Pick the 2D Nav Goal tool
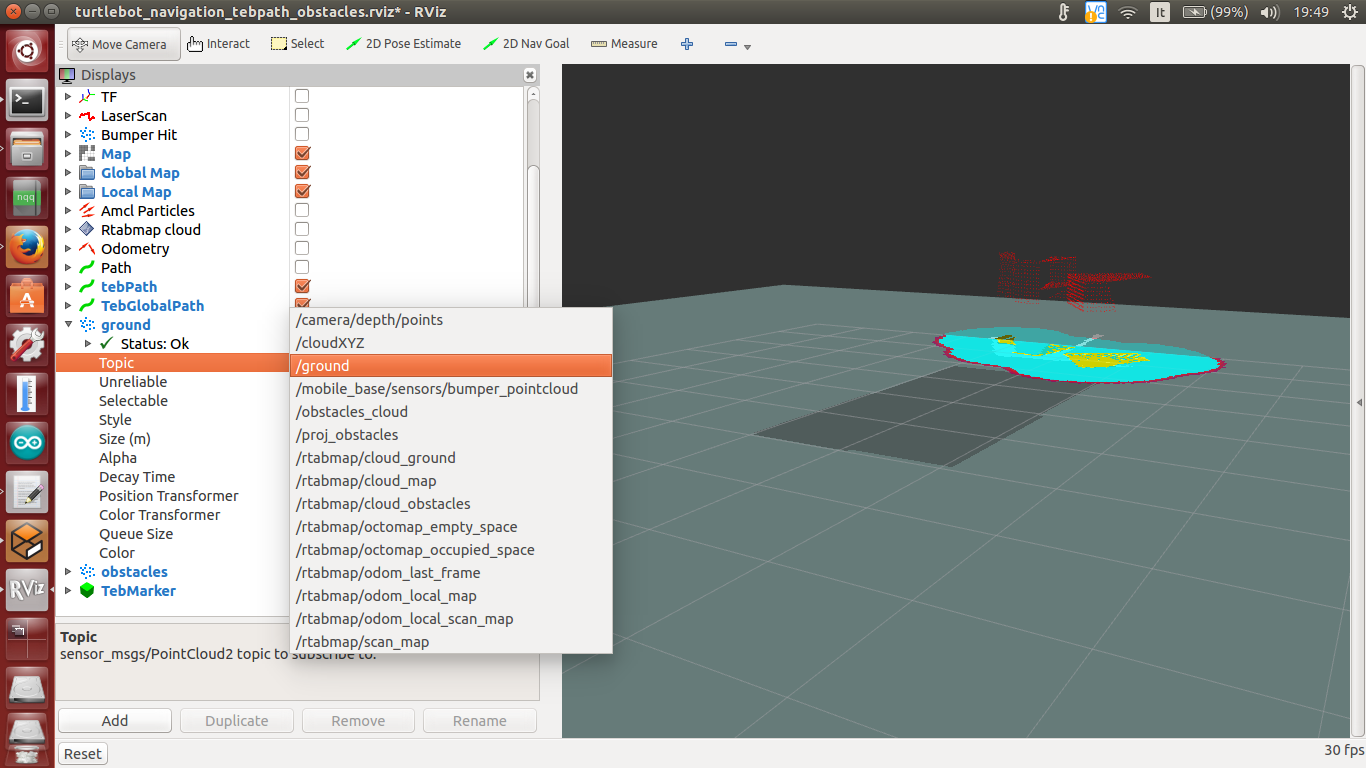This screenshot has width=1366, height=768. [526, 44]
